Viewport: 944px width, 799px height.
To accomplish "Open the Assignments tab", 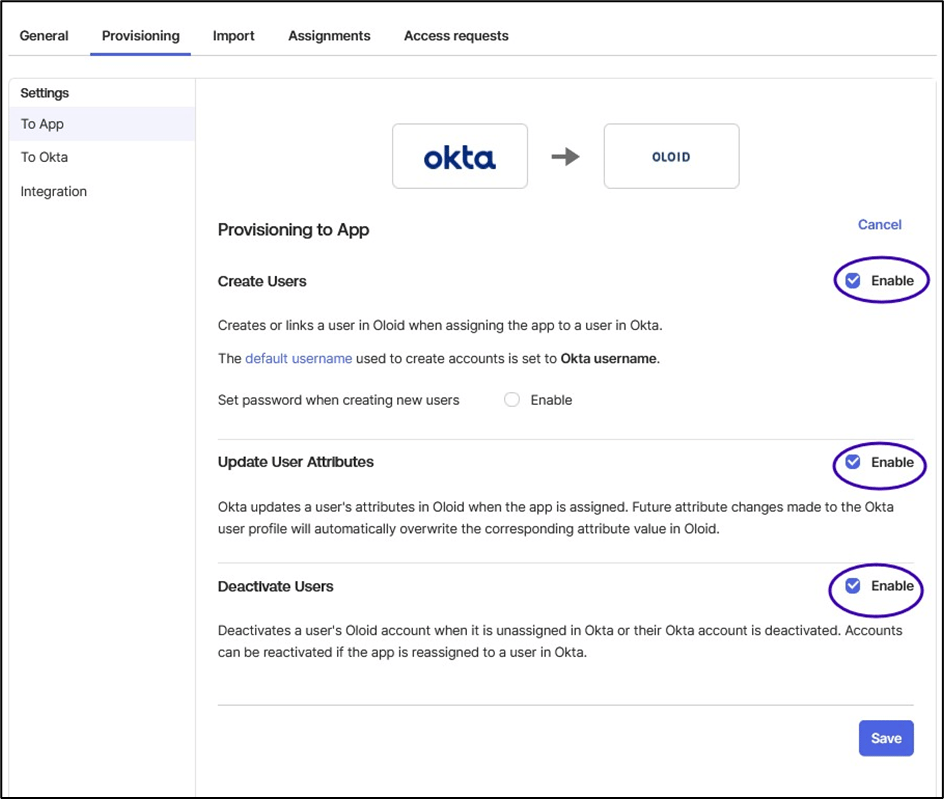I will pyautogui.click(x=329, y=36).
